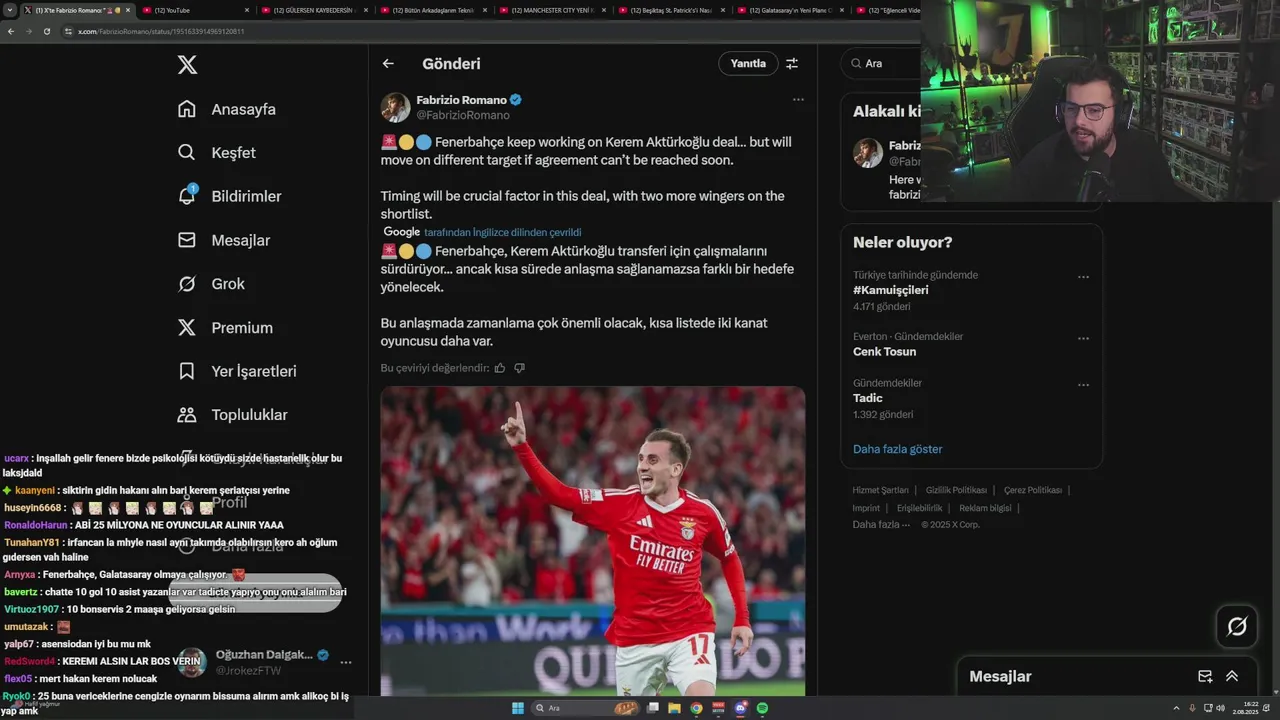Click the Reklam bilgisi footer link

(985, 508)
